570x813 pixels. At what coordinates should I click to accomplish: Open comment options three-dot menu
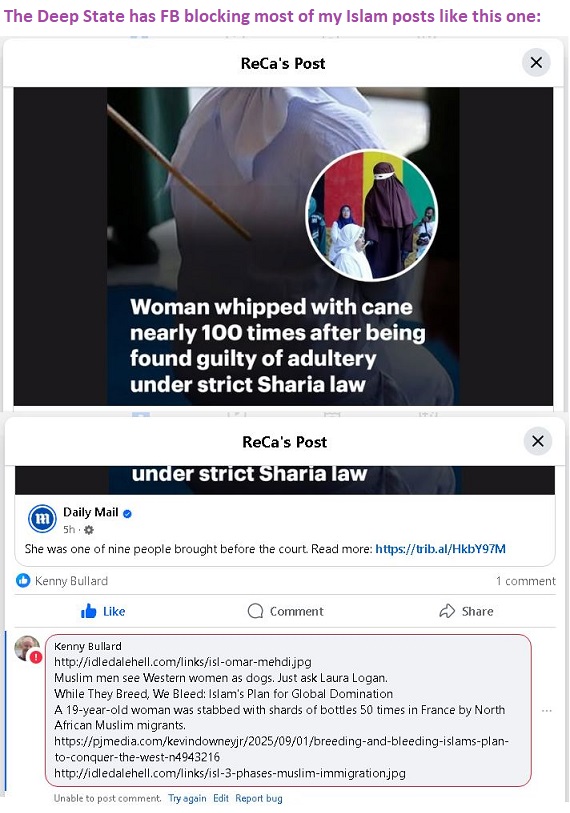[546, 710]
